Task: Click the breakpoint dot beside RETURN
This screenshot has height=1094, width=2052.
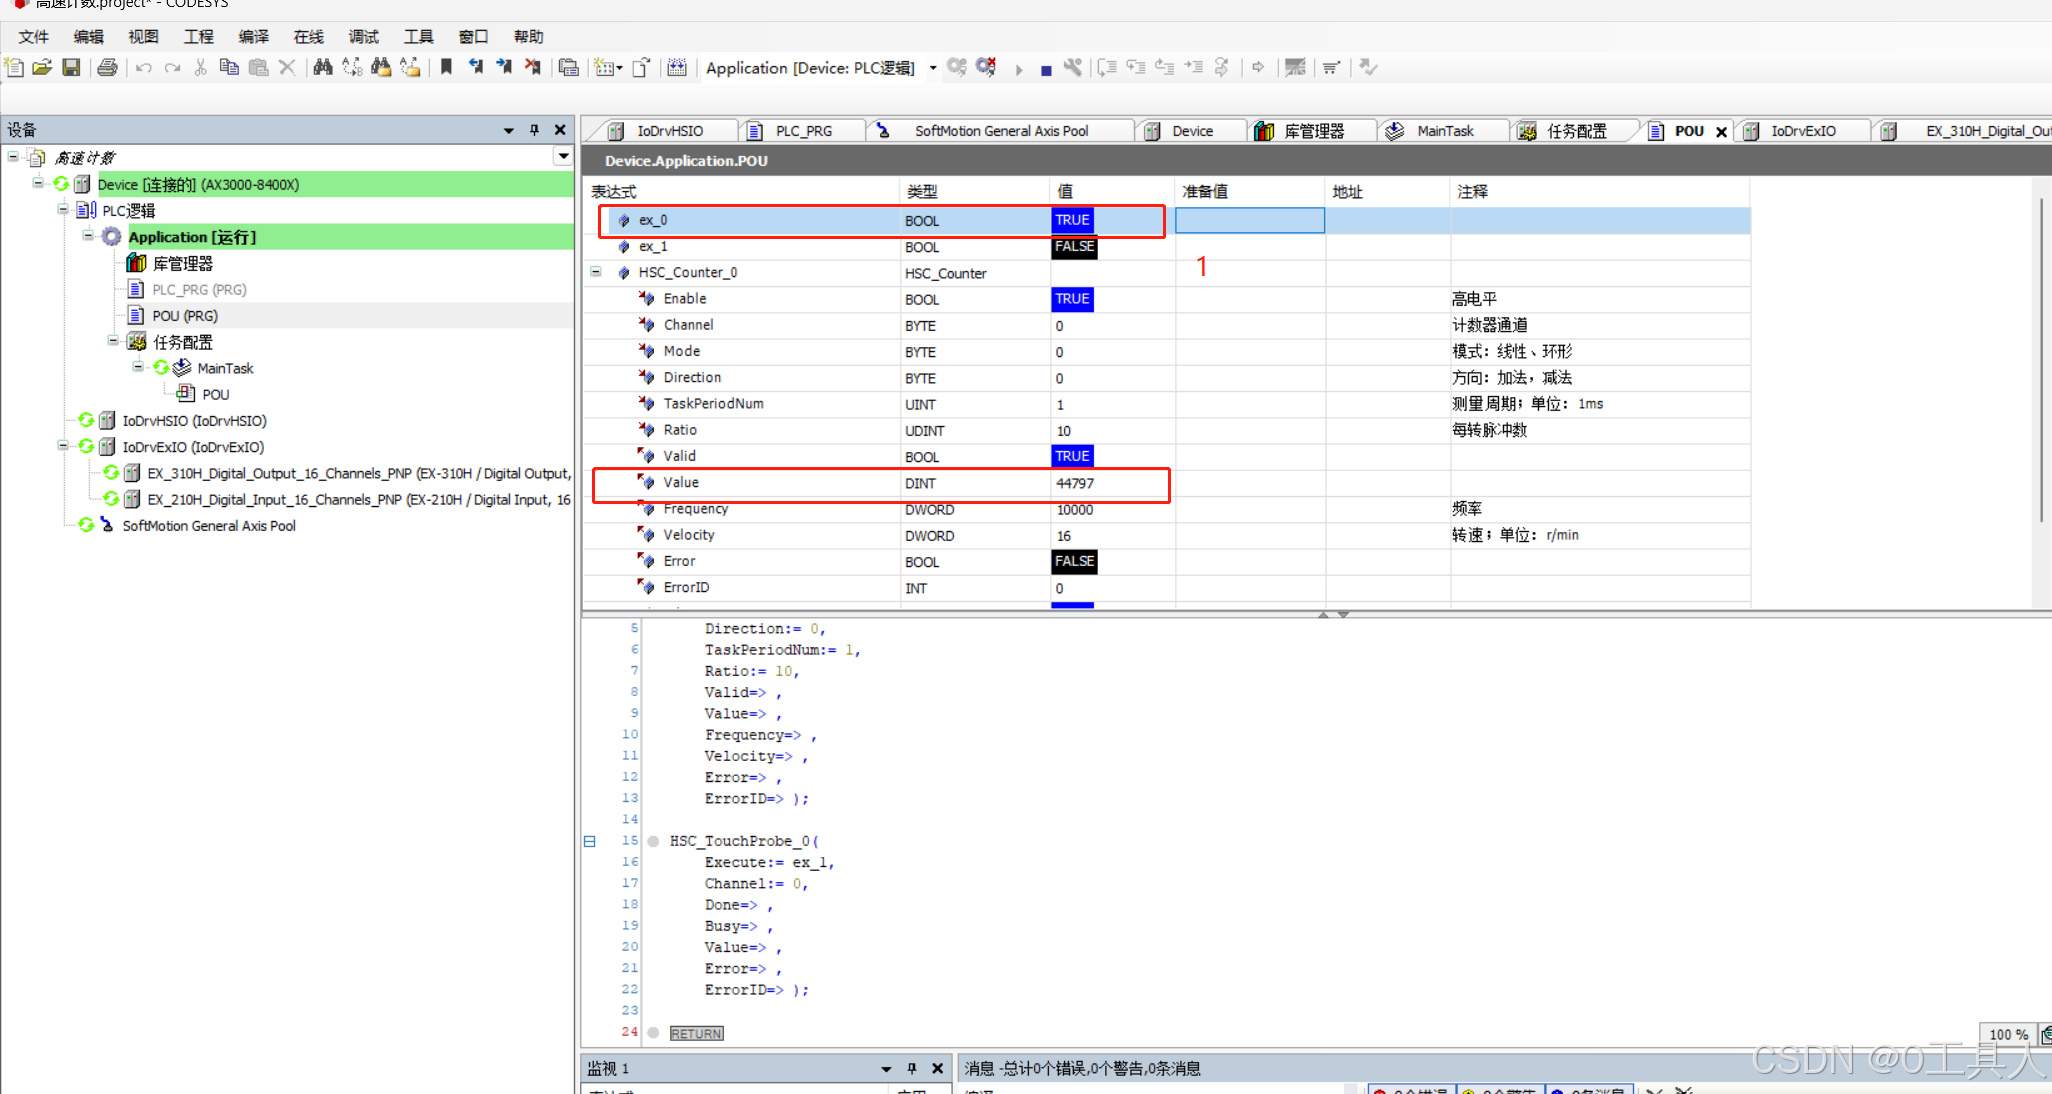Action: pyautogui.click(x=653, y=1033)
